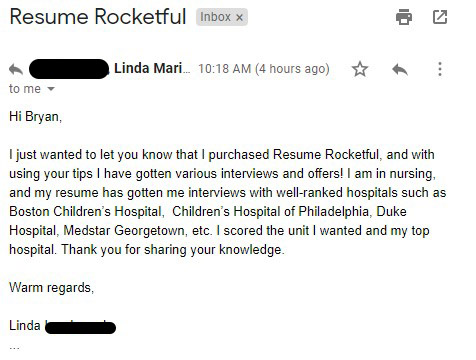Remove the Inbox label using its x
This screenshot has width=476, height=360.
(x=239, y=18)
